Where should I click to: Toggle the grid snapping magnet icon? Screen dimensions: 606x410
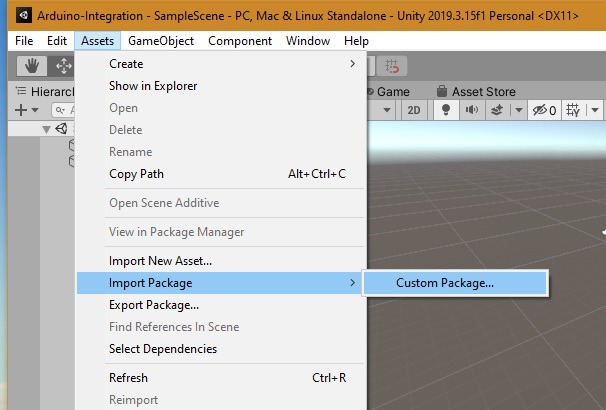392,66
